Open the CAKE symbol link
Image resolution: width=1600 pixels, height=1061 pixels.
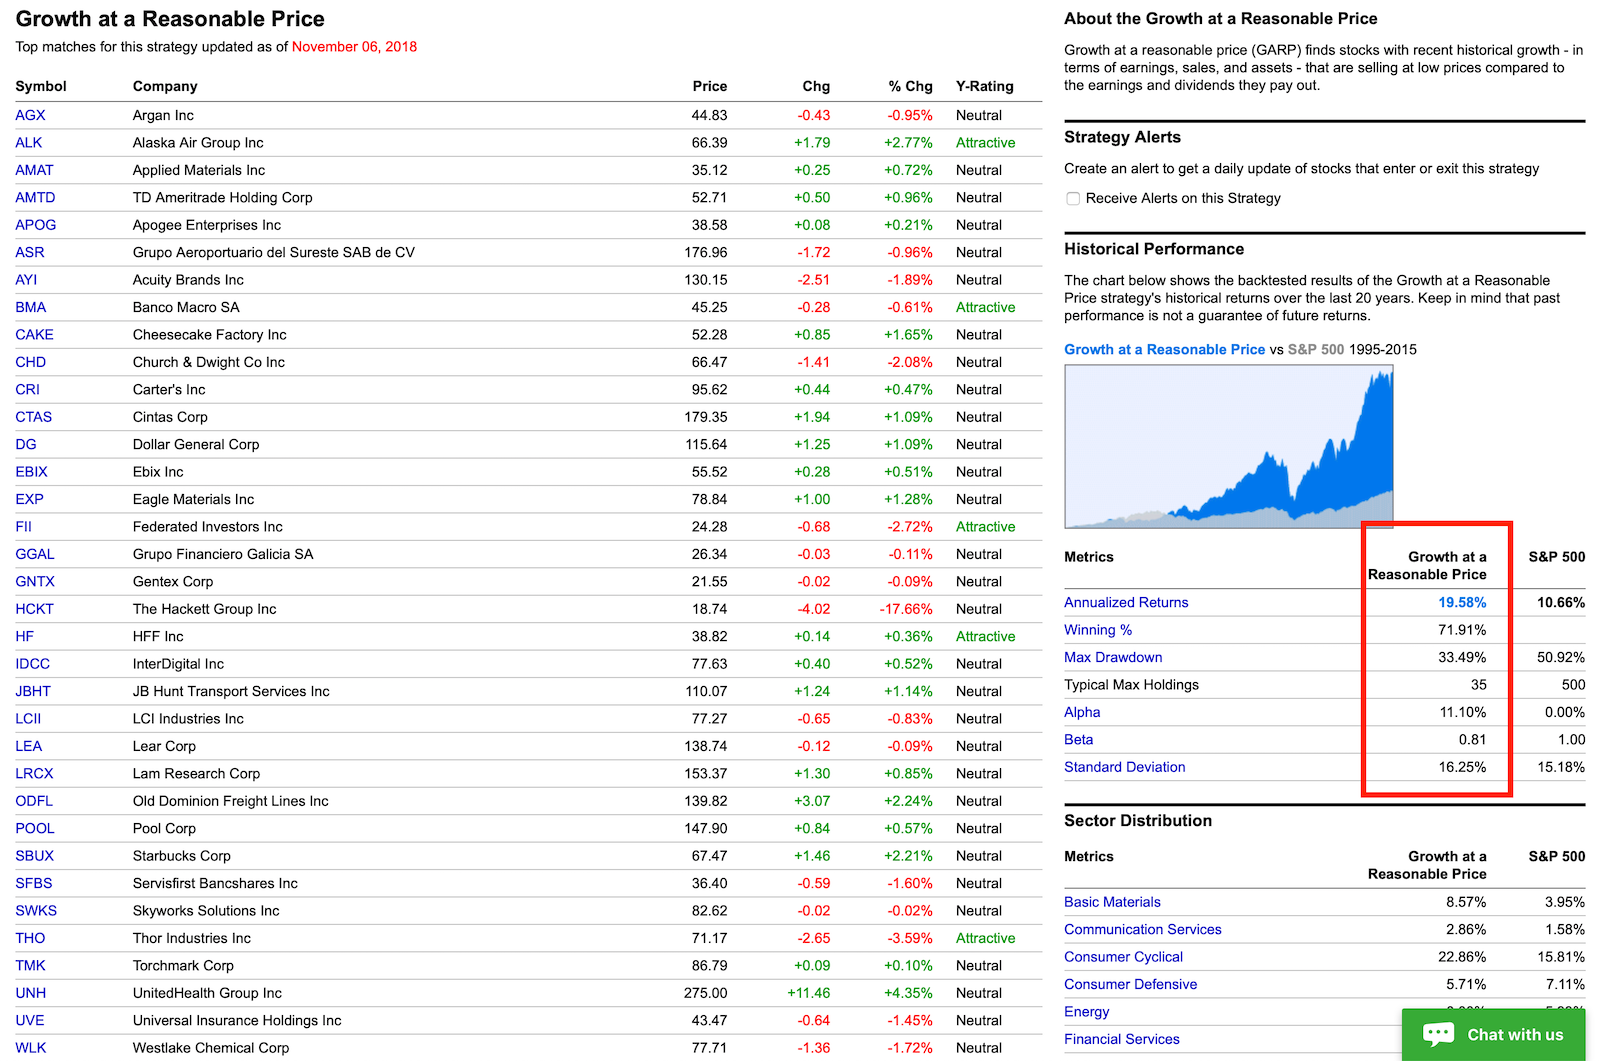pyautogui.click(x=35, y=335)
